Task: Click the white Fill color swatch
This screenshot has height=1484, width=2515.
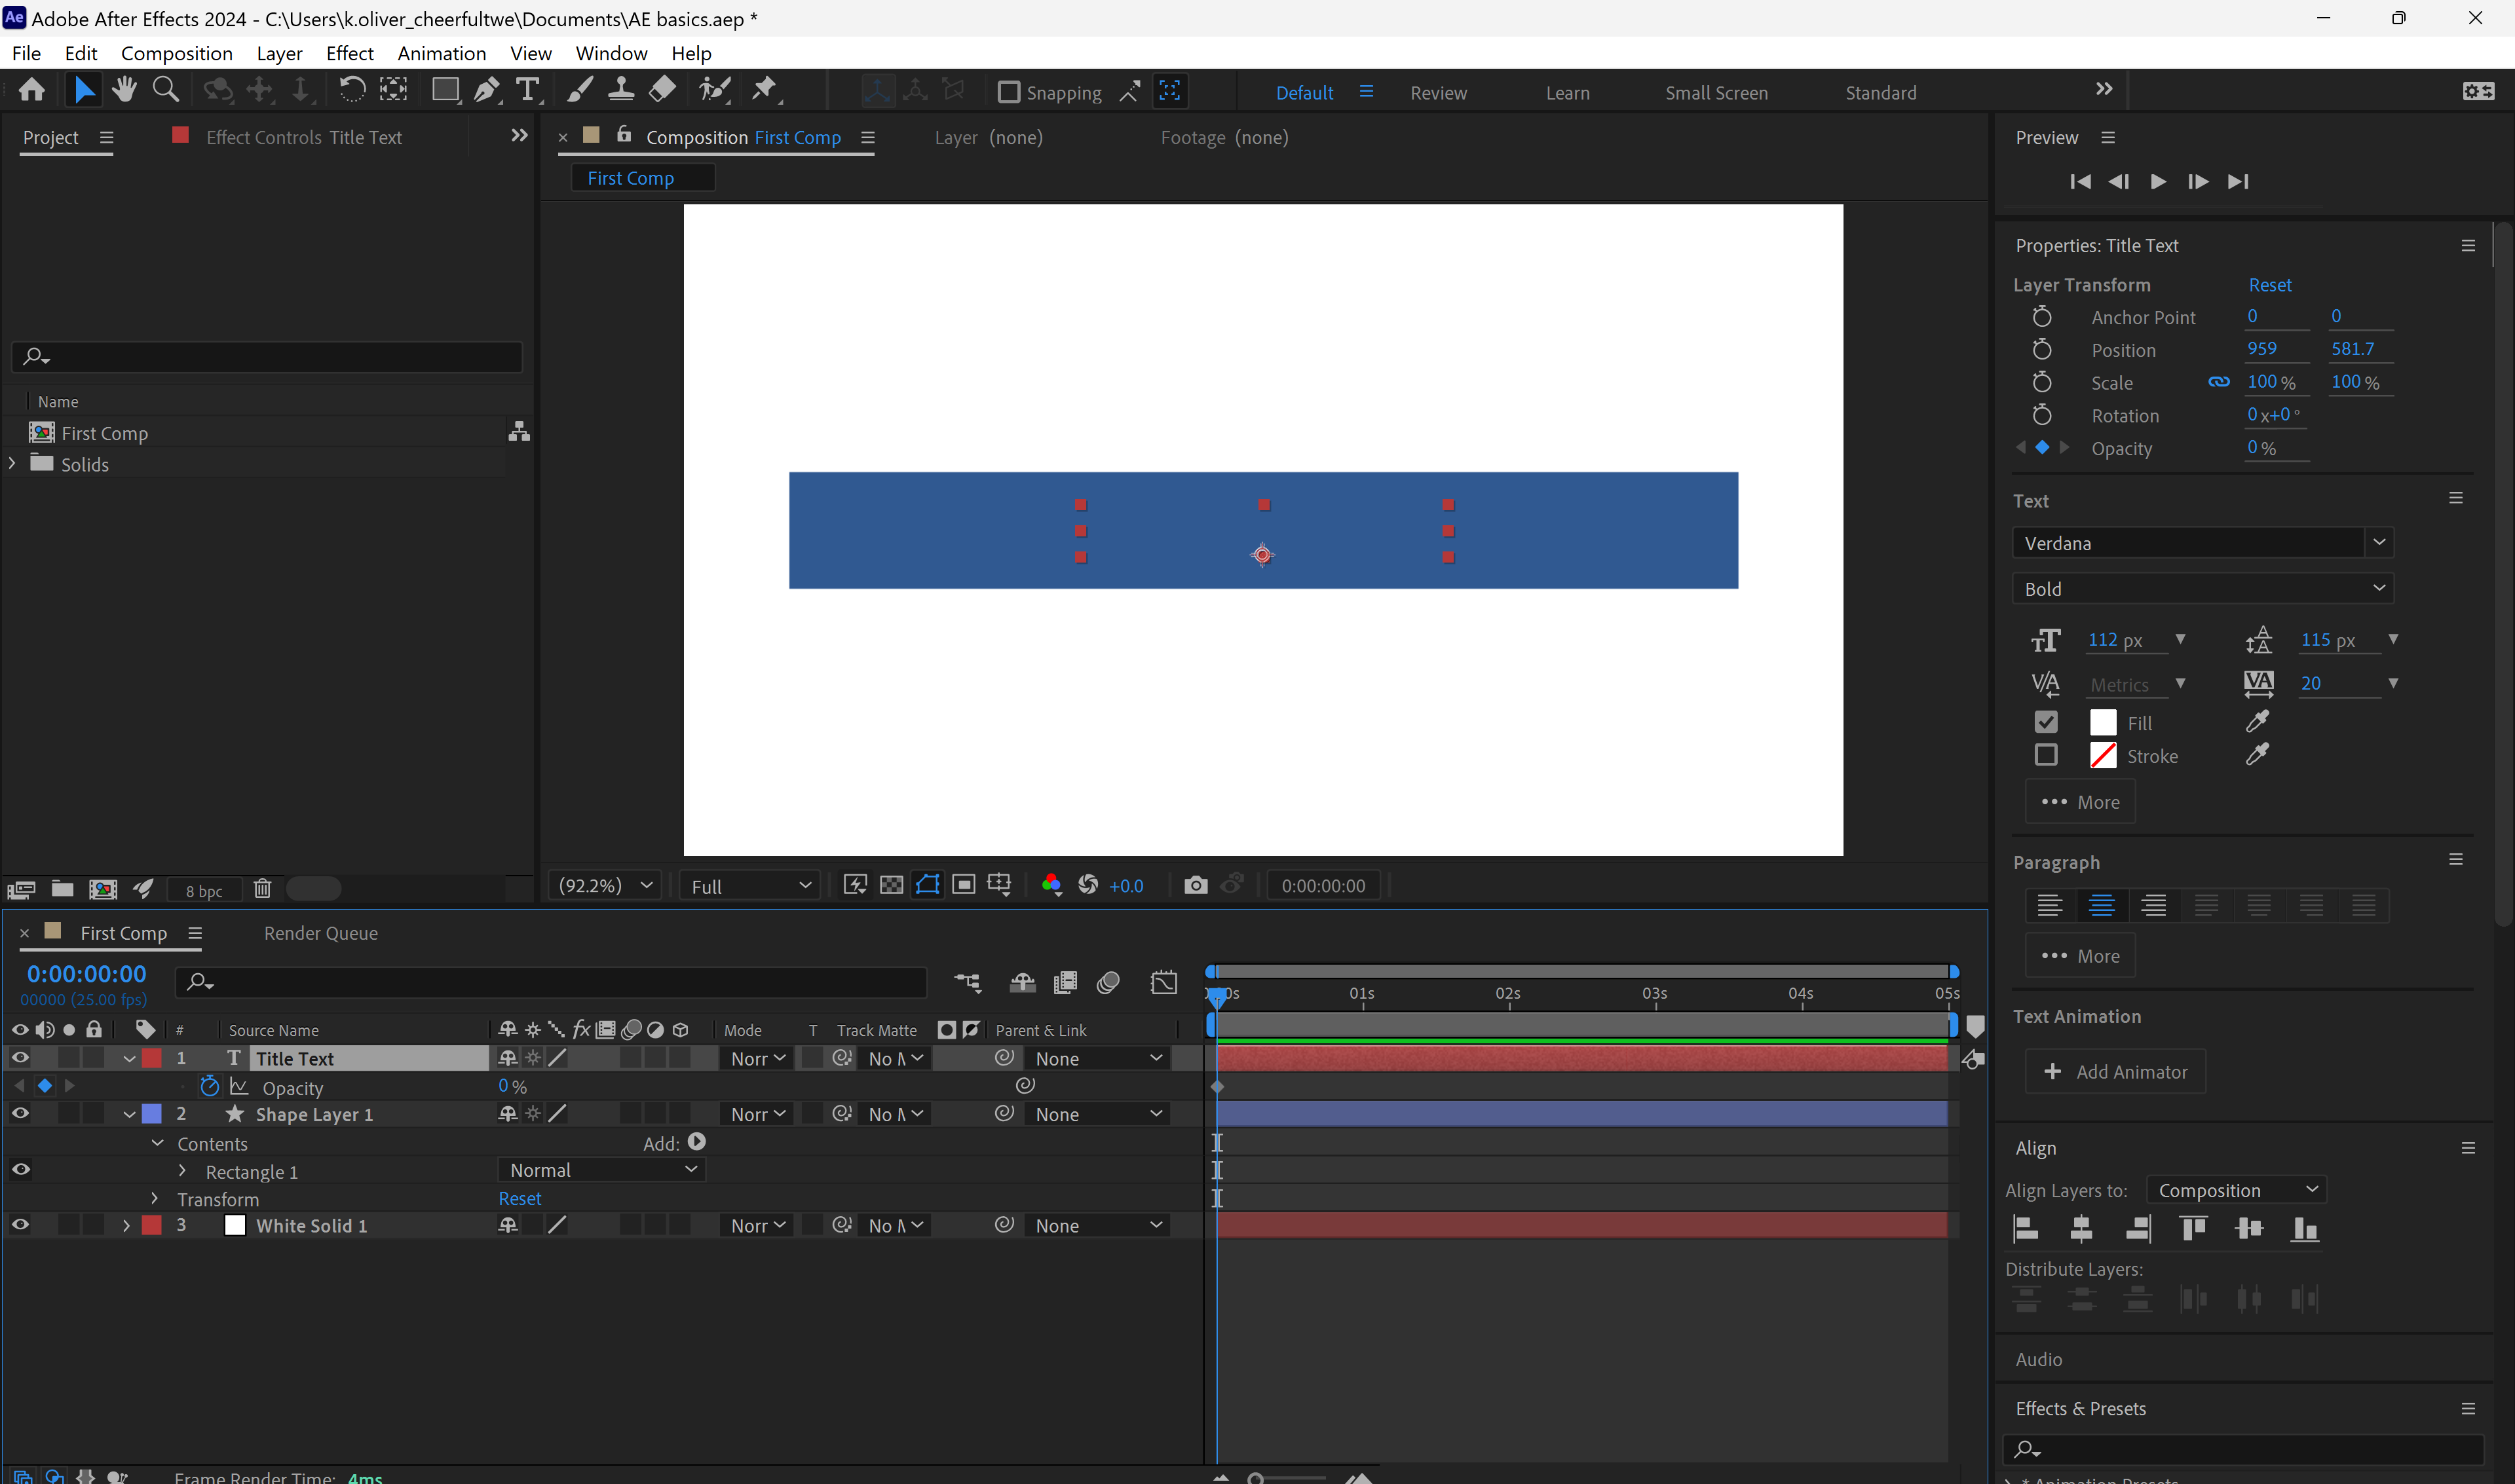Action: click(x=2102, y=721)
